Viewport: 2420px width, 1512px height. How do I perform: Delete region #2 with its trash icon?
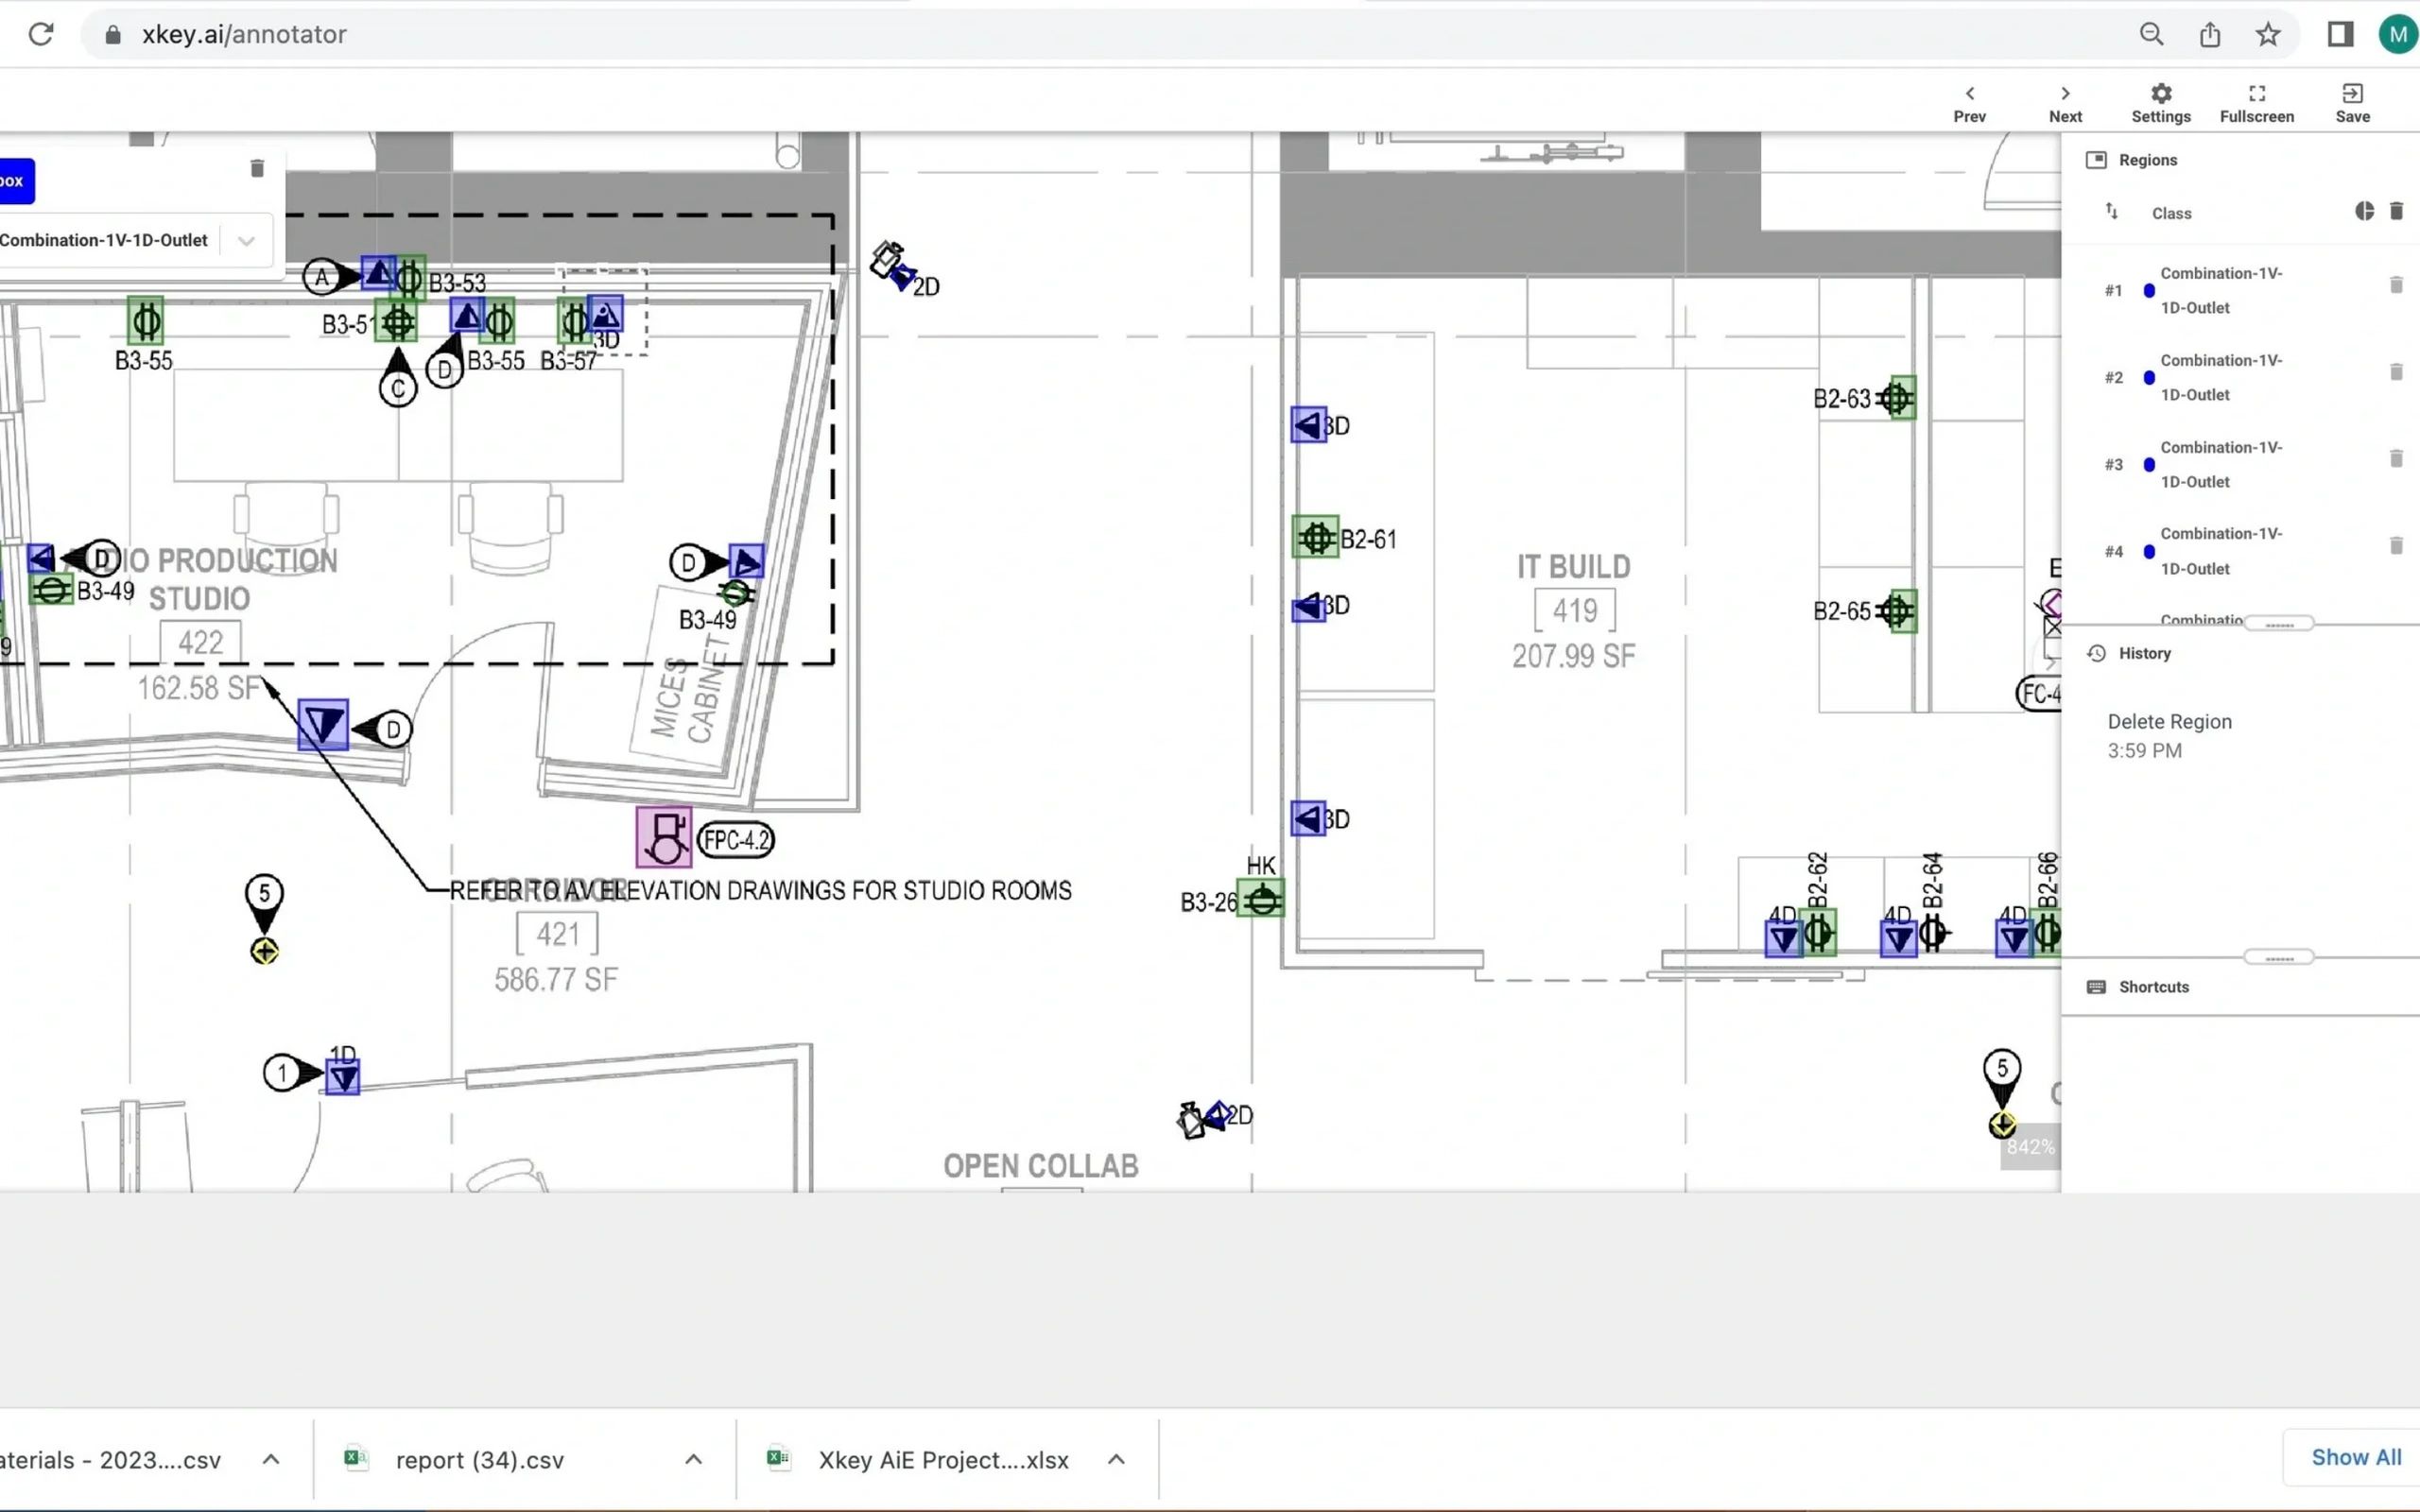pos(2395,372)
